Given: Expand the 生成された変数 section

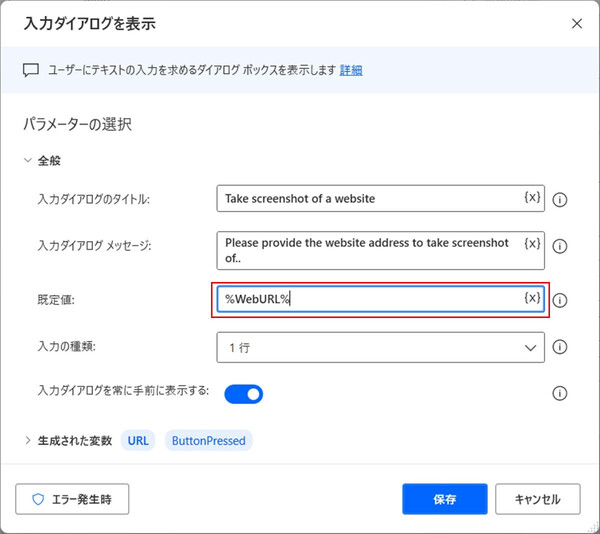Looking at the screenshot, I should 27,440.
